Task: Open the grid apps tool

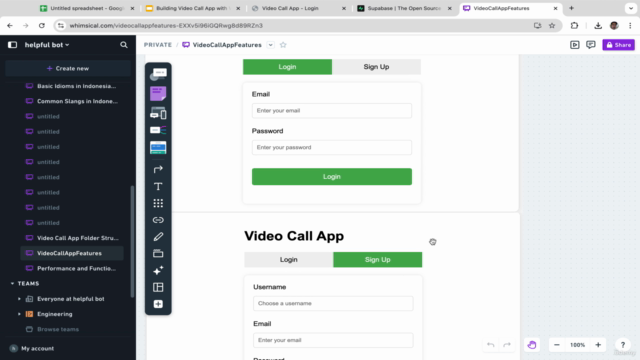Action: (x=158, y=203)
